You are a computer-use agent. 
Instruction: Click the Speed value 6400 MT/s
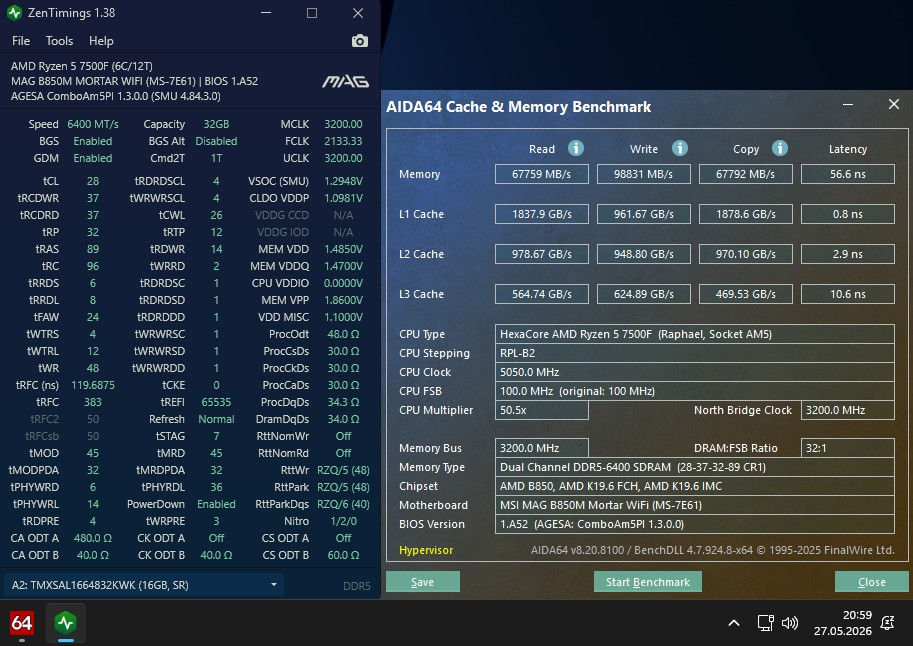pos(93,124)
